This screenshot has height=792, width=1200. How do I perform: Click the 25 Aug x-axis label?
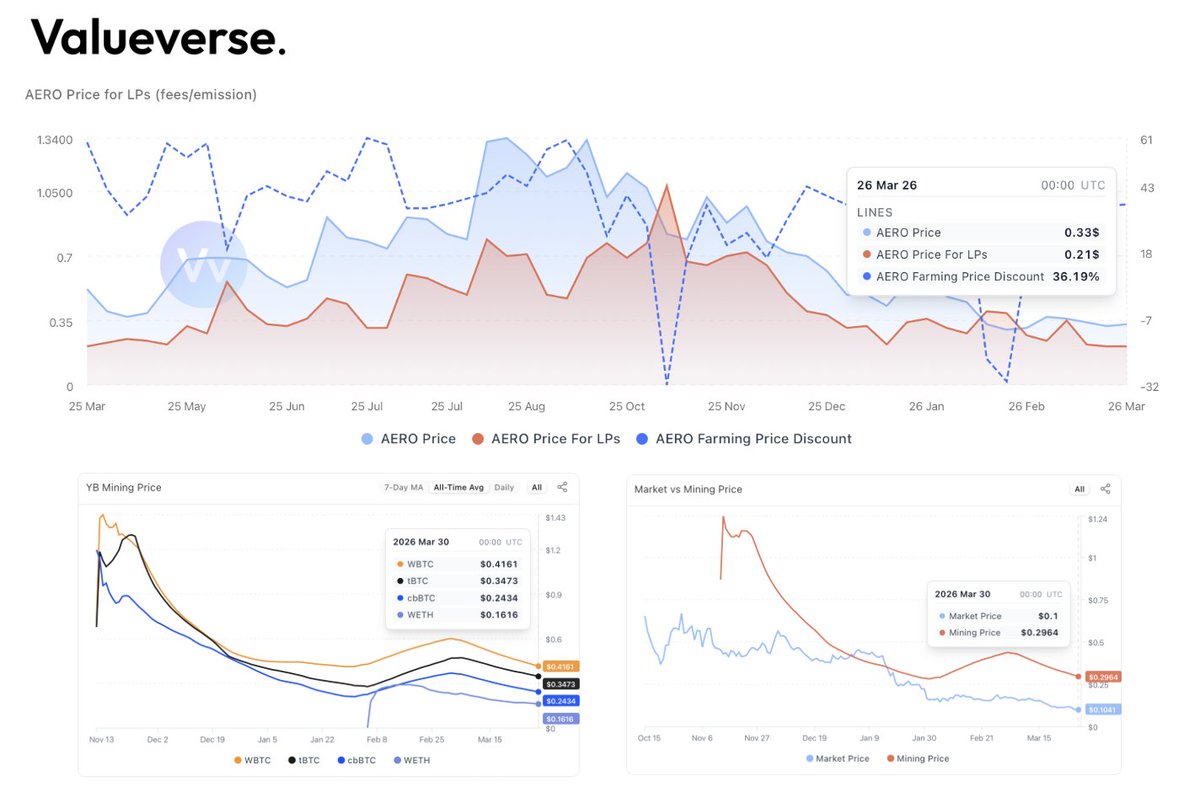tap(527, 407)
